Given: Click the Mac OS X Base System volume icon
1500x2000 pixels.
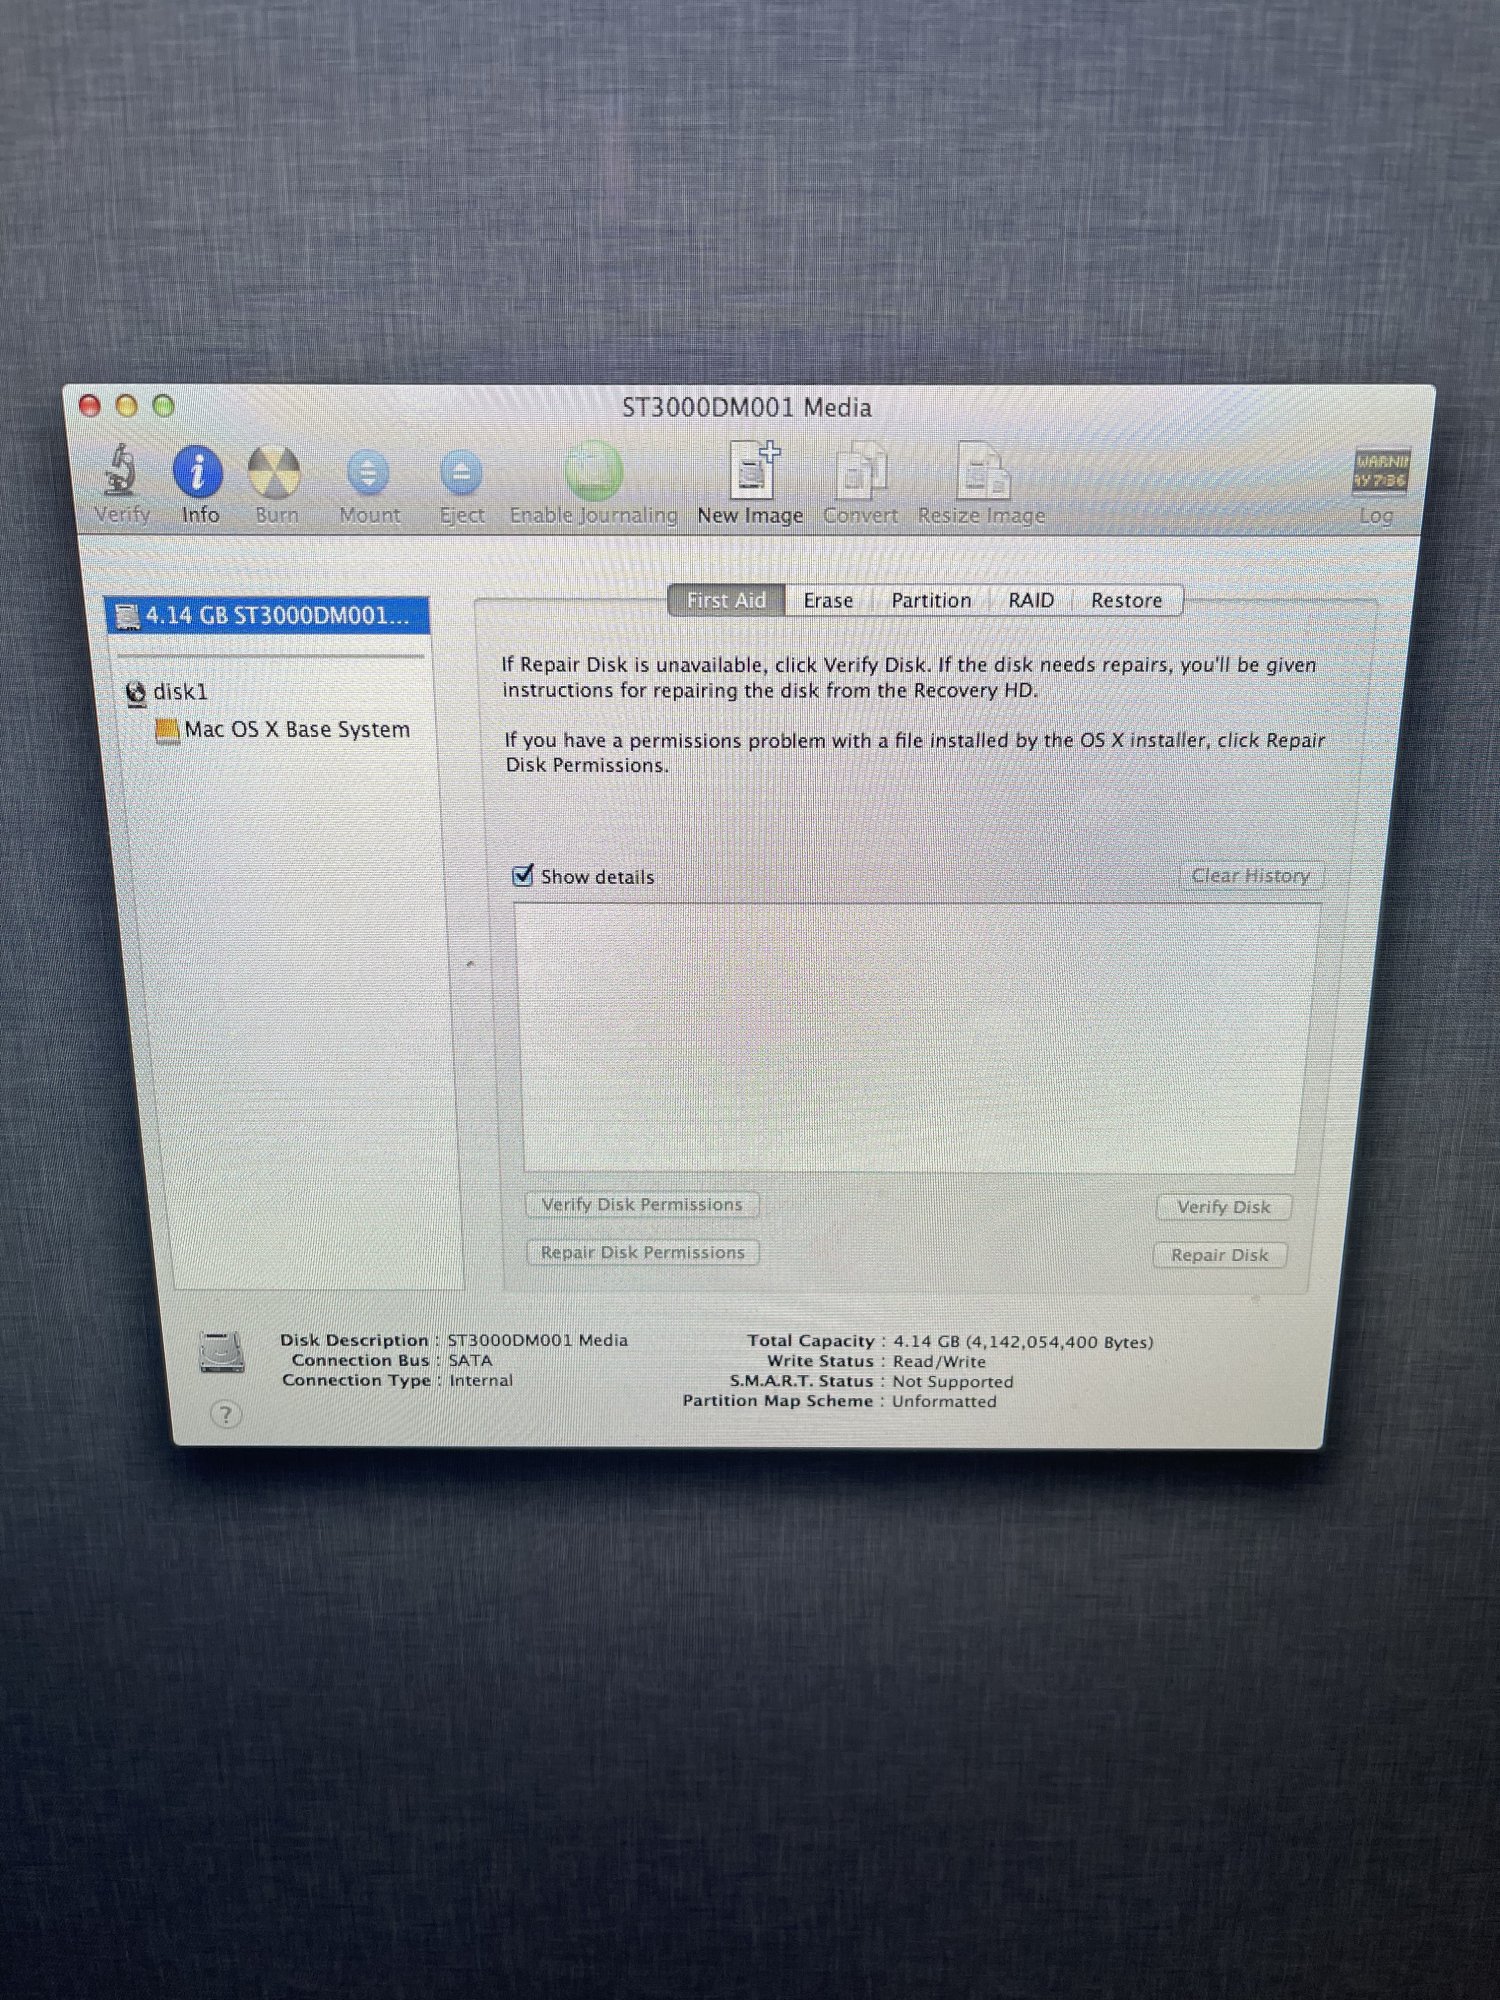Looking at the screenshot, I should 167,730.
